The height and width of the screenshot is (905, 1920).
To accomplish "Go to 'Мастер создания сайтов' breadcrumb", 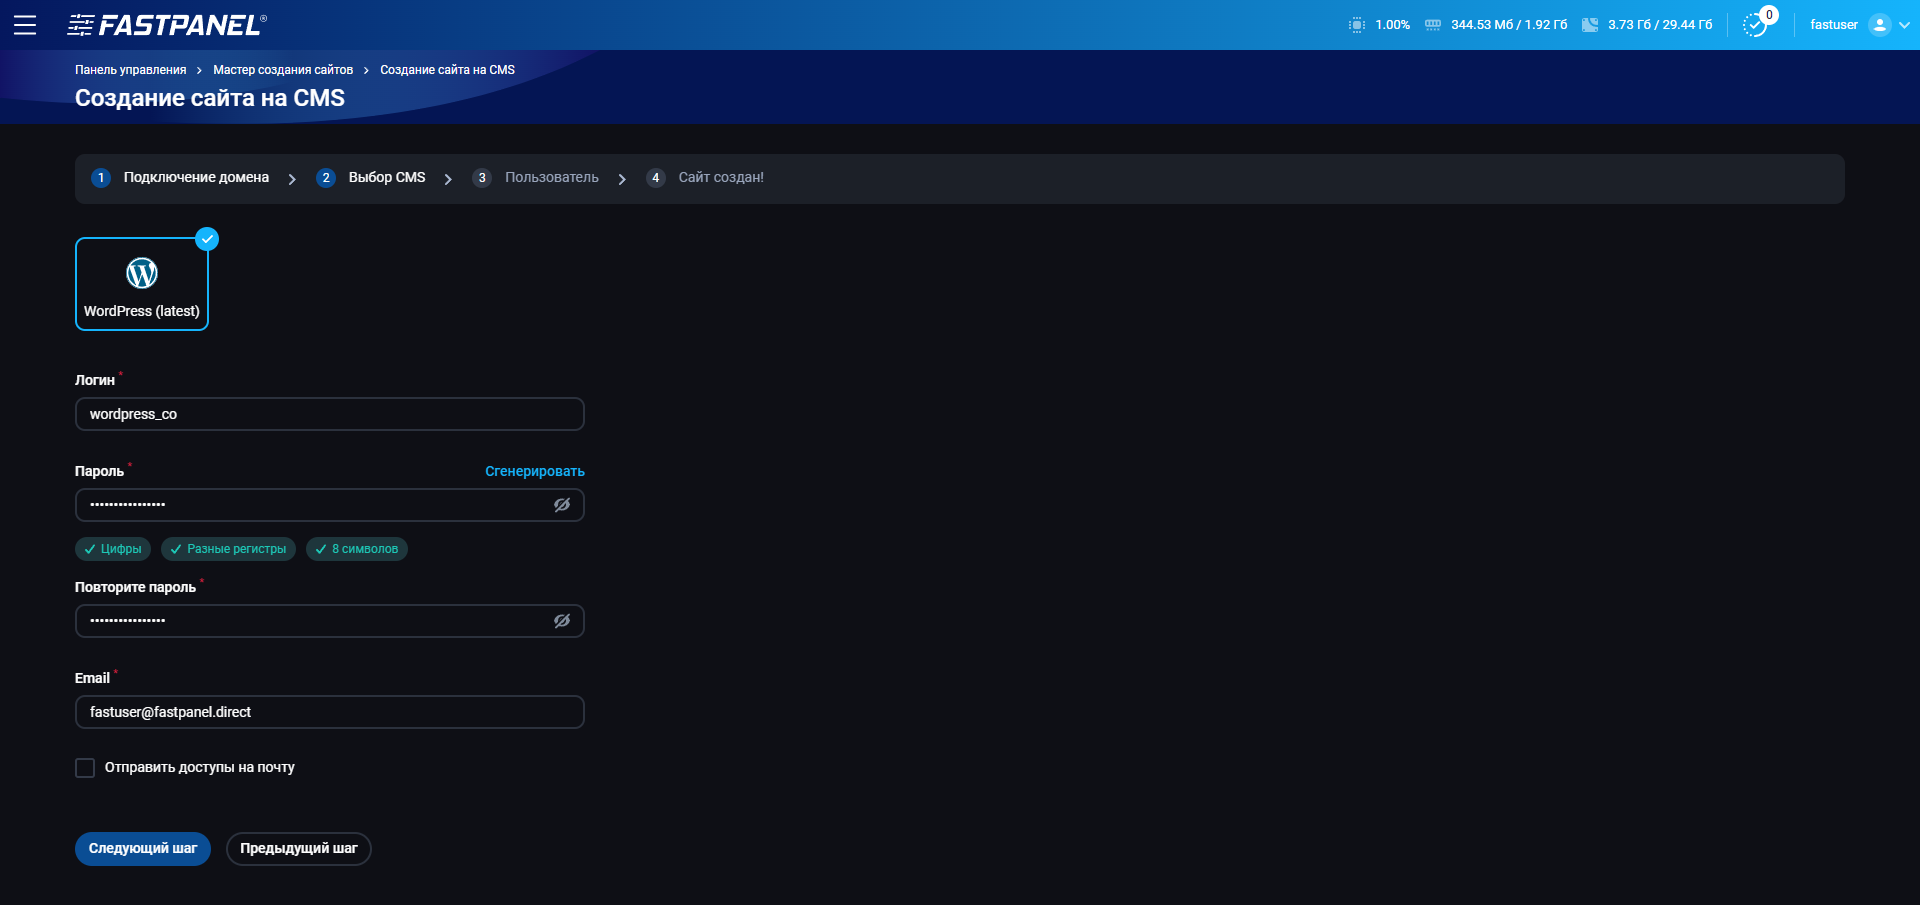I will (284, 69).
